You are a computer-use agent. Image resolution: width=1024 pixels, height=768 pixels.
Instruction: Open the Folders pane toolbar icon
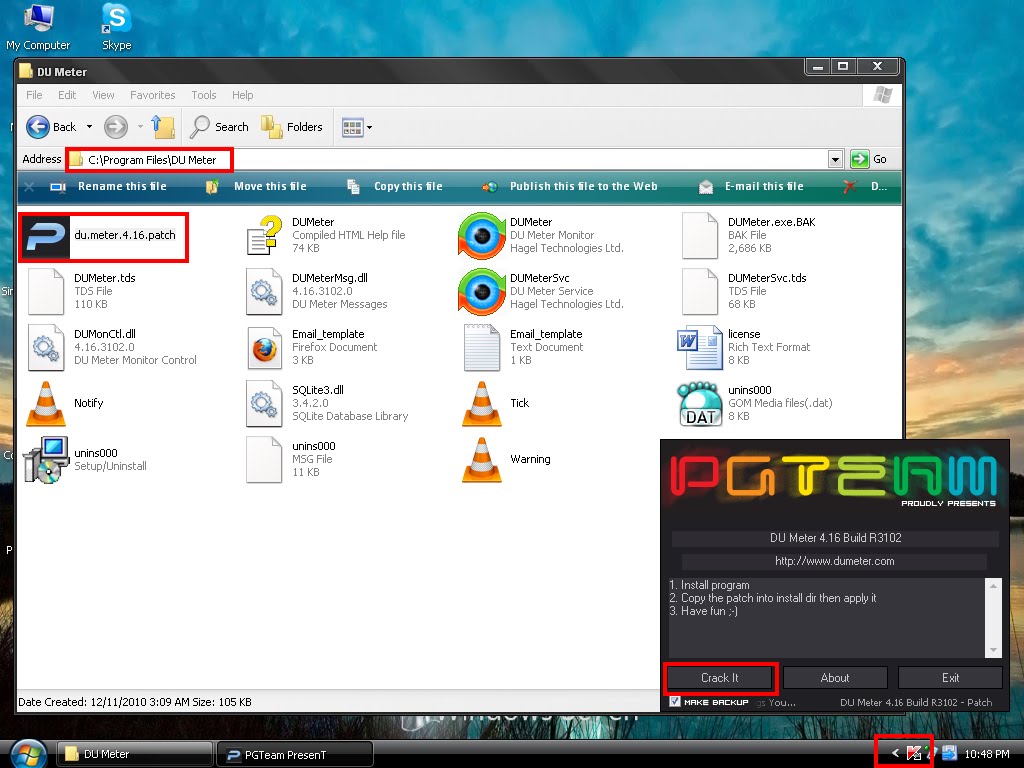click(x=271, y=127)
